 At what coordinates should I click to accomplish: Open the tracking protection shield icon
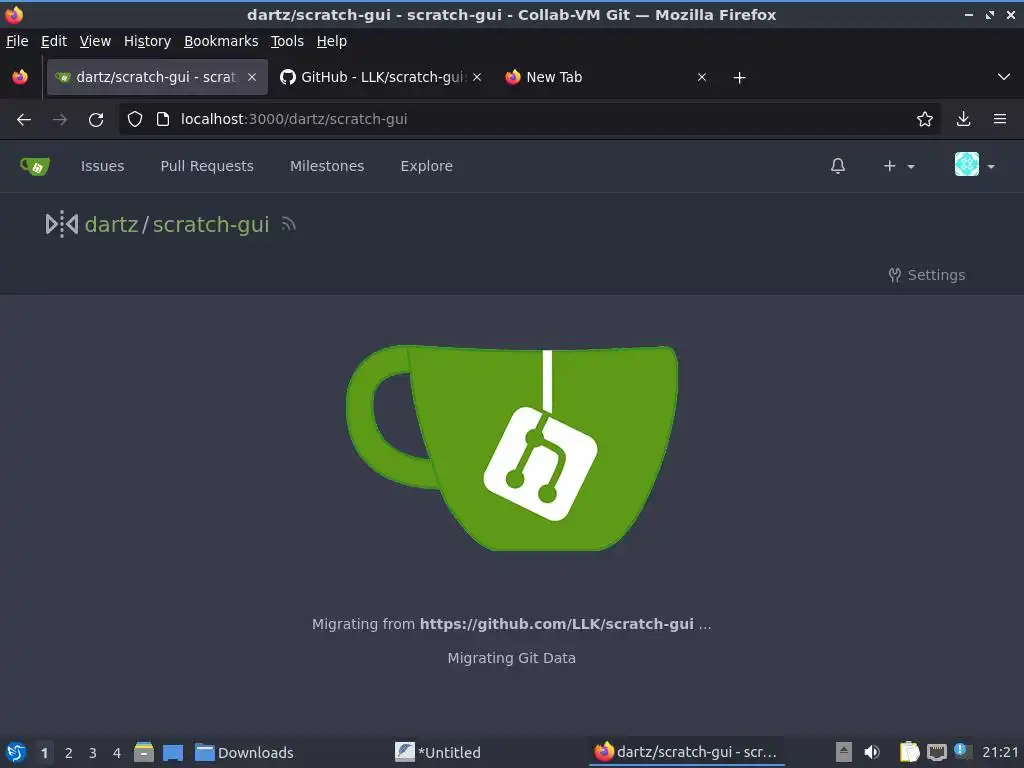click(135, 119)
